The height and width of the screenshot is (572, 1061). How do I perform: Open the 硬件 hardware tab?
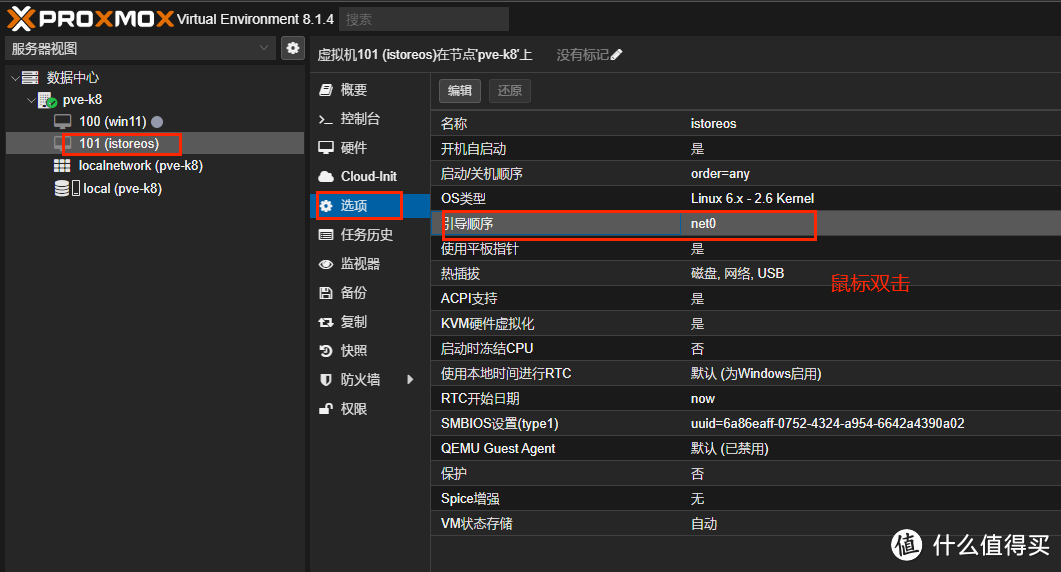[370, 148]
